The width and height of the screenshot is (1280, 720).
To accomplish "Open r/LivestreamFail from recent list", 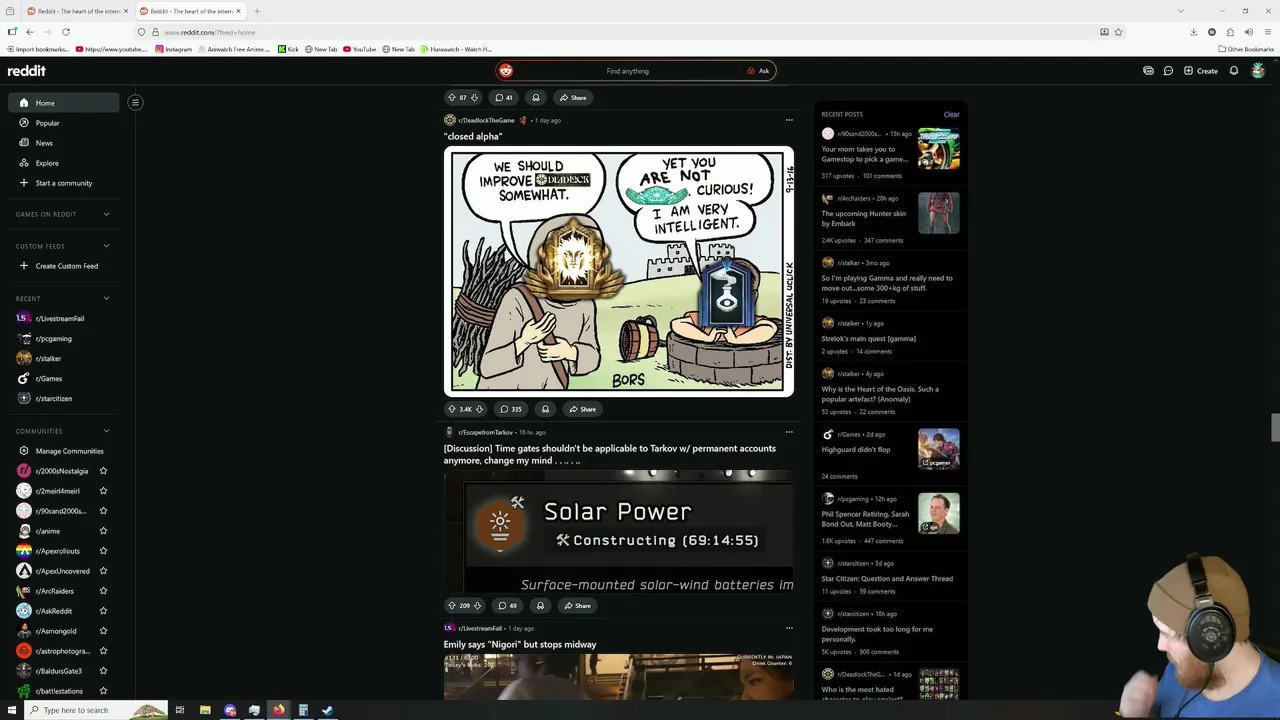I will click(x=64, y=318).
